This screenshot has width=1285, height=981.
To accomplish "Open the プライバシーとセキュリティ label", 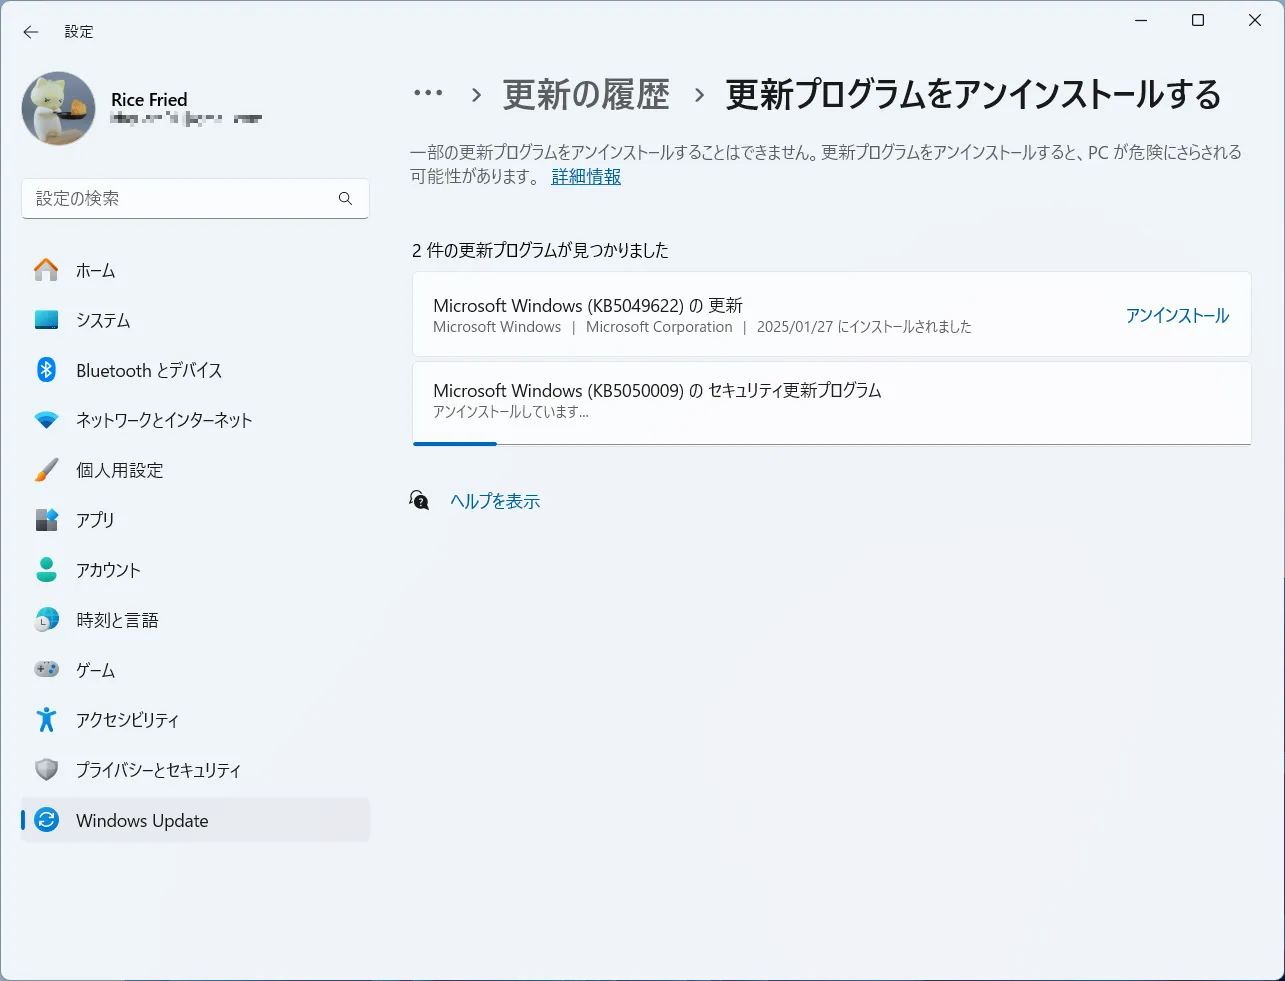I will click(x=158, y=770).
